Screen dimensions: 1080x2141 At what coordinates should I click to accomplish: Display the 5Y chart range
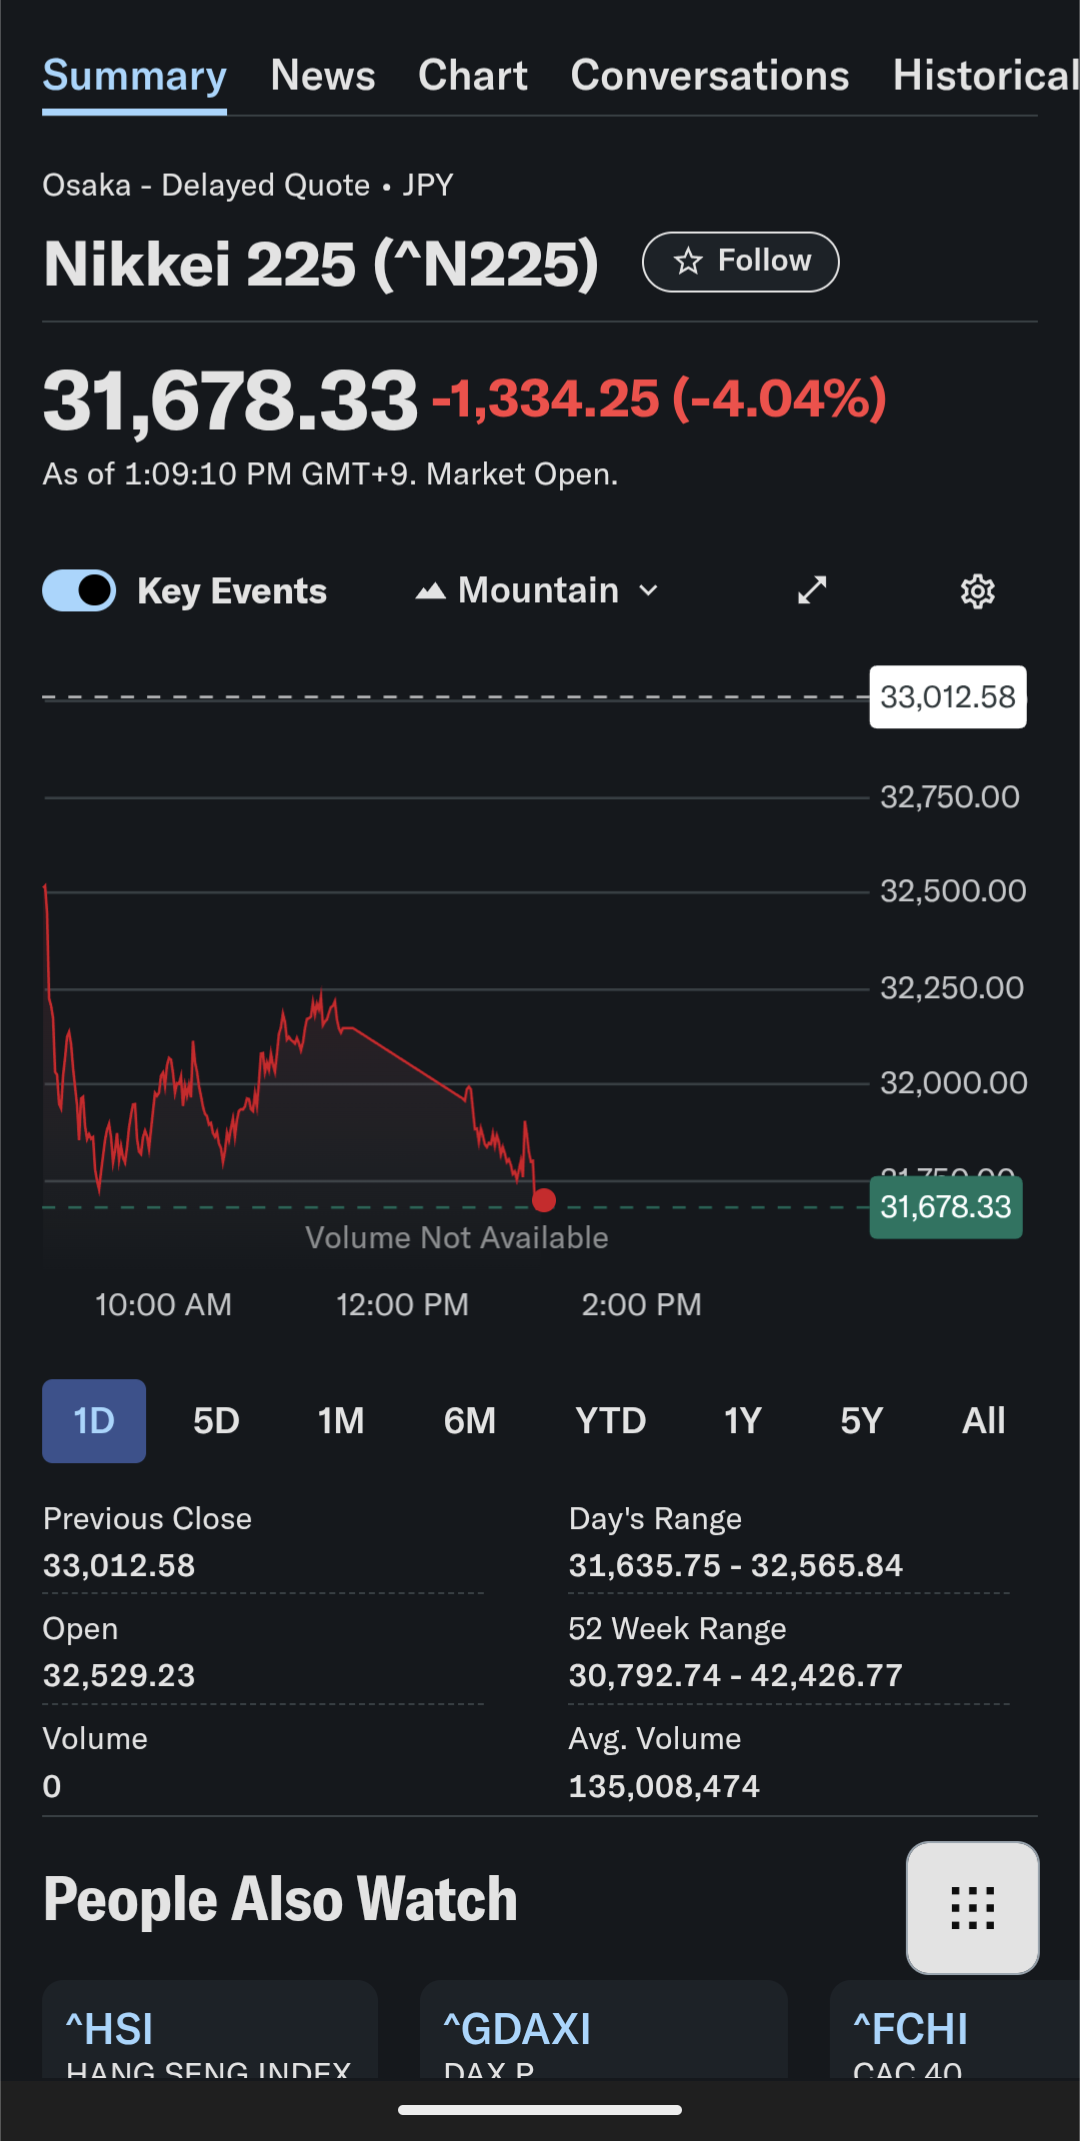click(862, 1421)
